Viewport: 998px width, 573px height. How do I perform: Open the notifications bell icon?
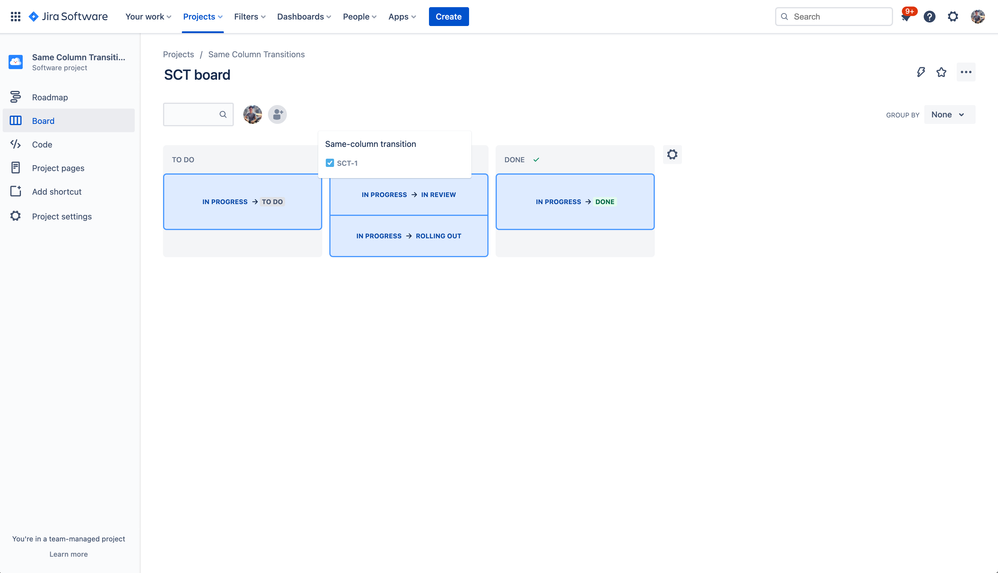[x=906, y=17]
